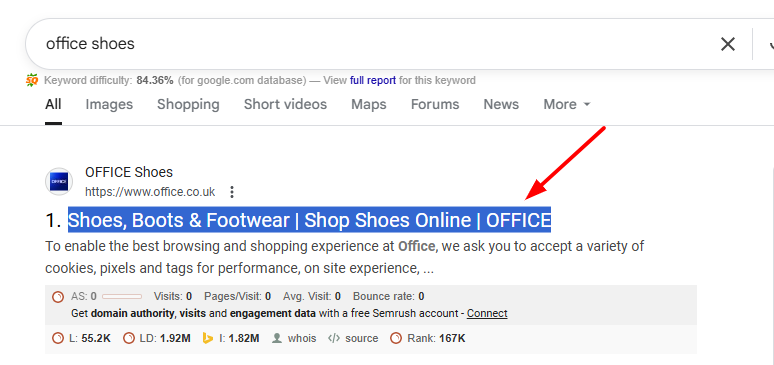Go to the News tab

(501, 104)
